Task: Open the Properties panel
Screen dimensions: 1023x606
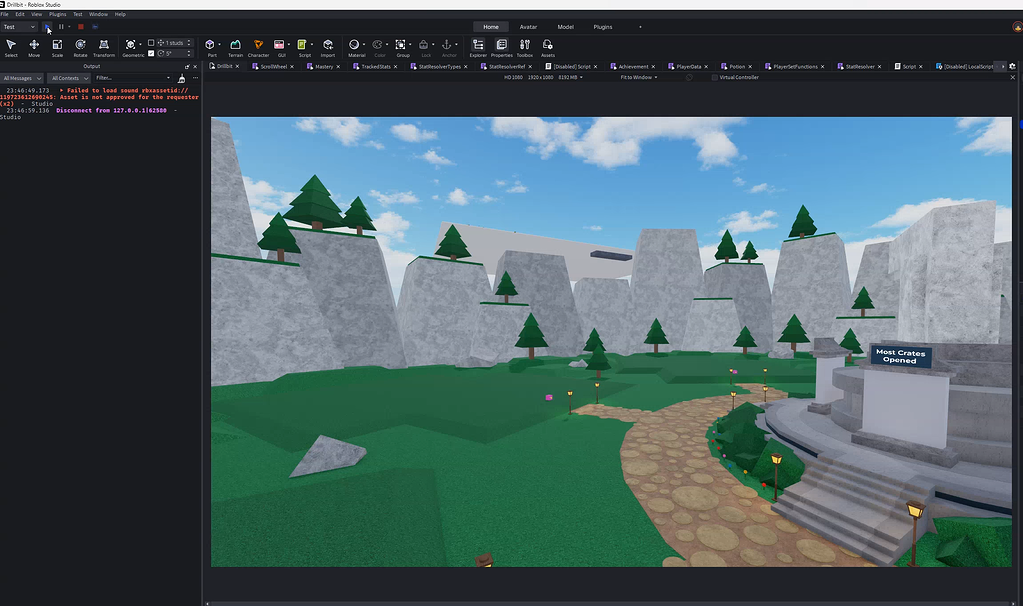Action: pos(502,48)
